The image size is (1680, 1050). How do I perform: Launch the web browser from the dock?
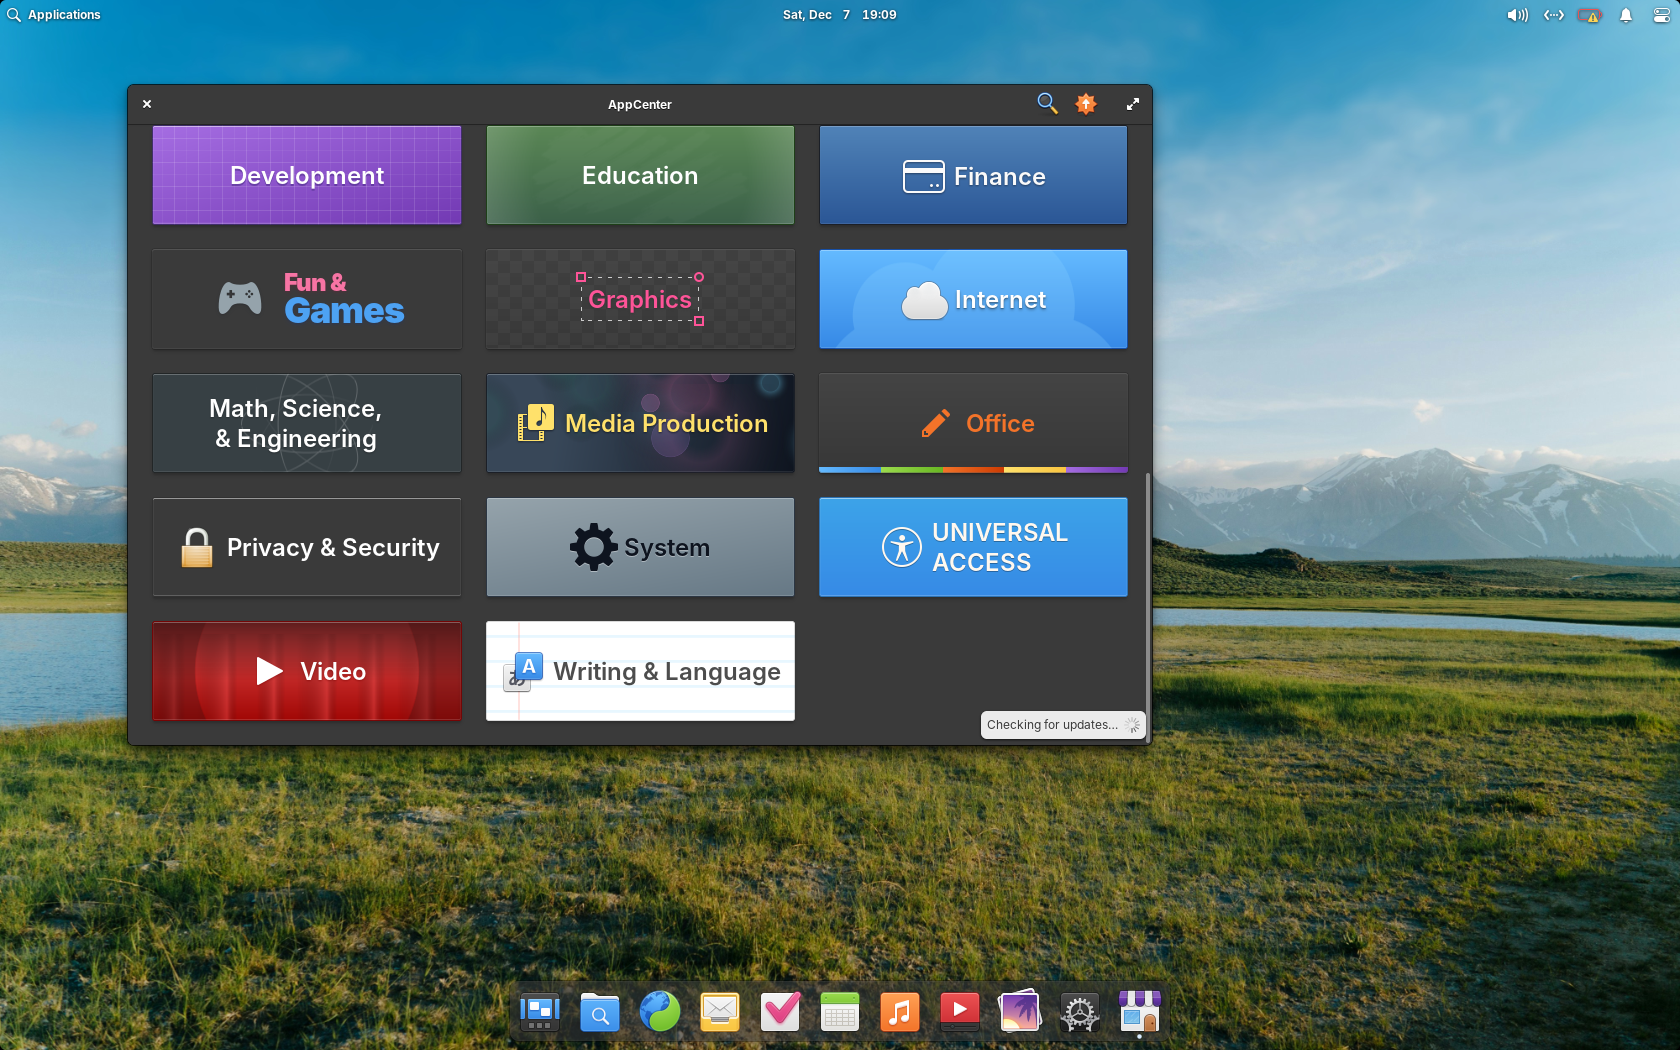pos(660,1012)
